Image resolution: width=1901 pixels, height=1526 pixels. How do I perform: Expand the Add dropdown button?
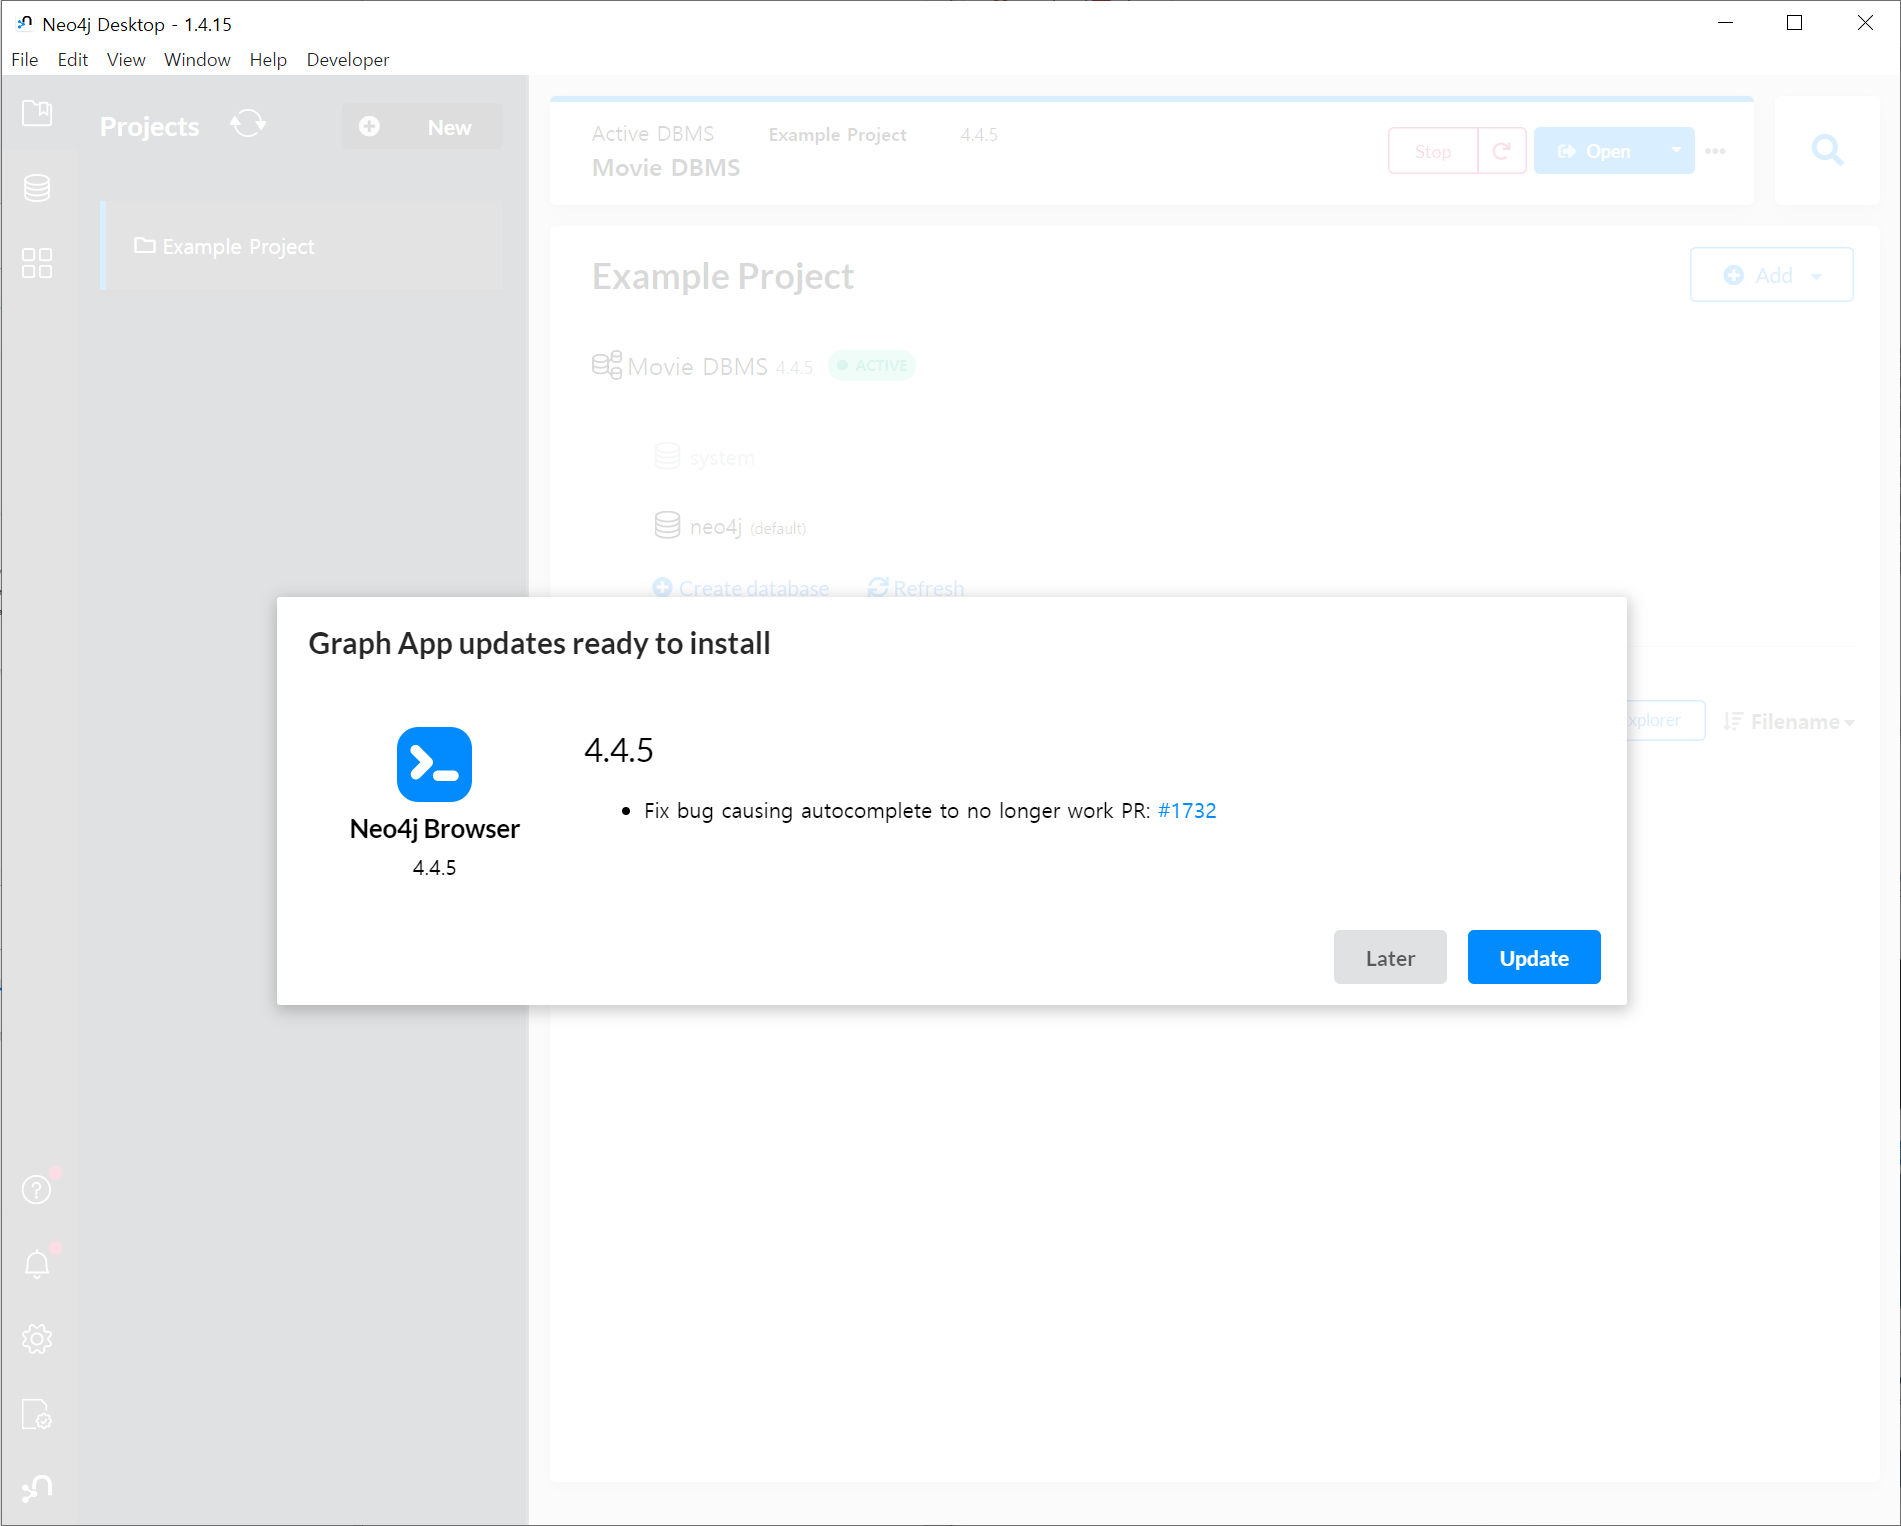point(1771,275)
